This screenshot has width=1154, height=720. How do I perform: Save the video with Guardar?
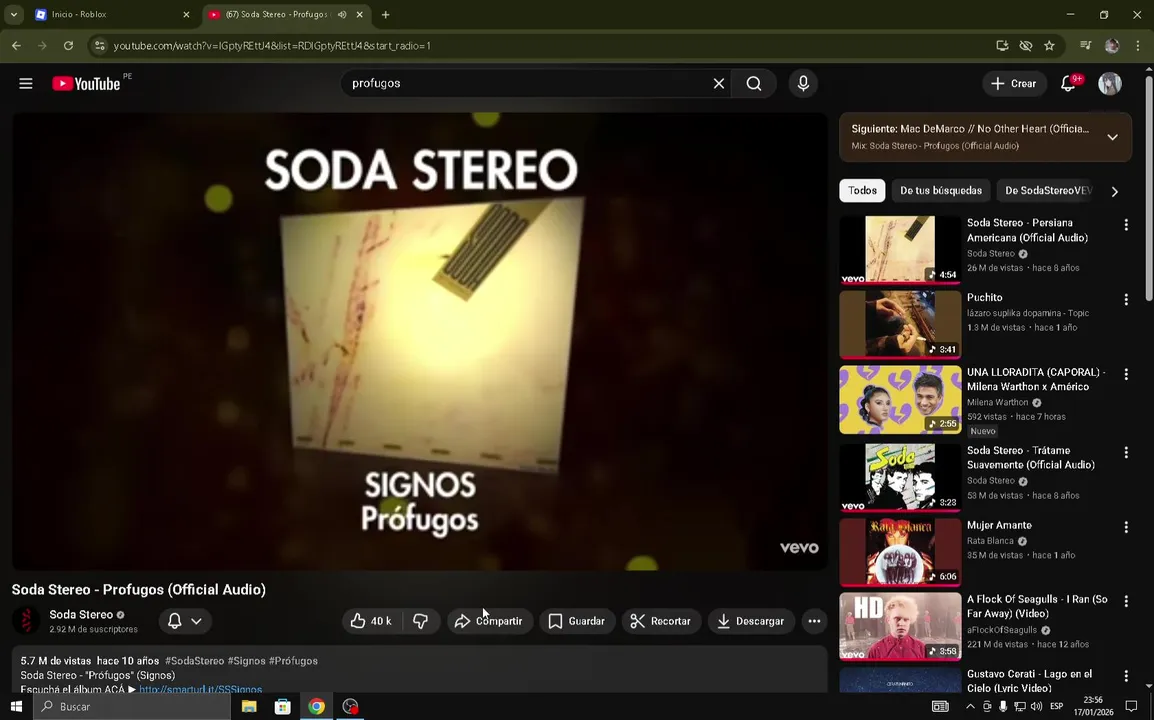tap(577, 621)
